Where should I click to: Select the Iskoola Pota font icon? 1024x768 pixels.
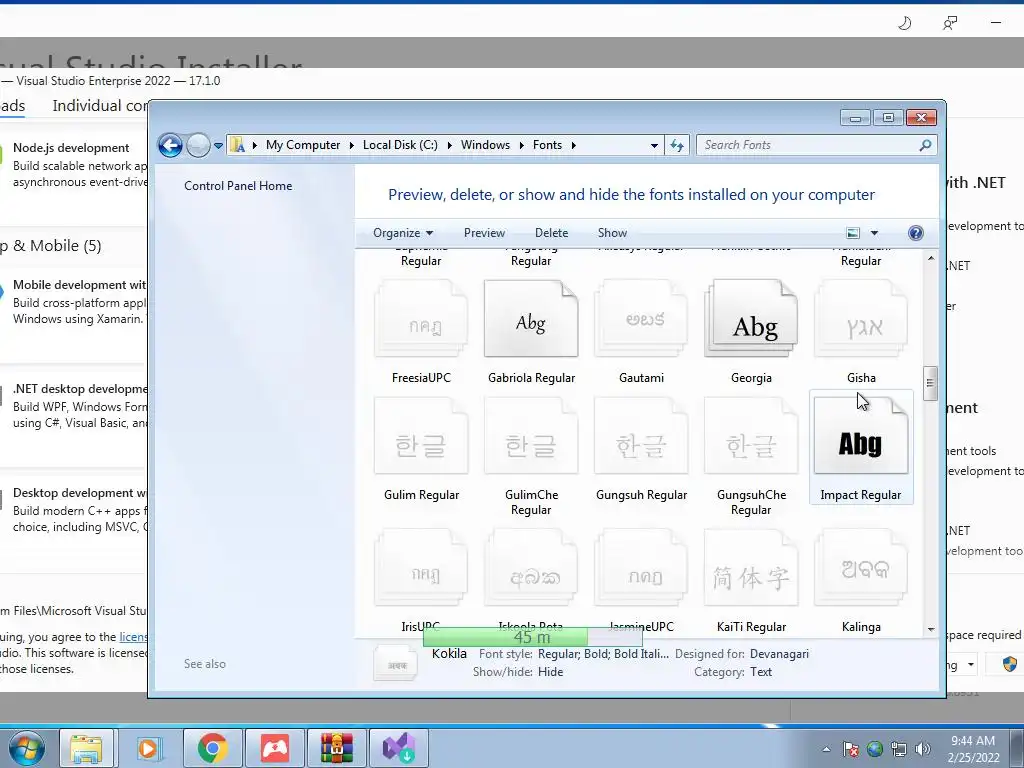point(531,568)
